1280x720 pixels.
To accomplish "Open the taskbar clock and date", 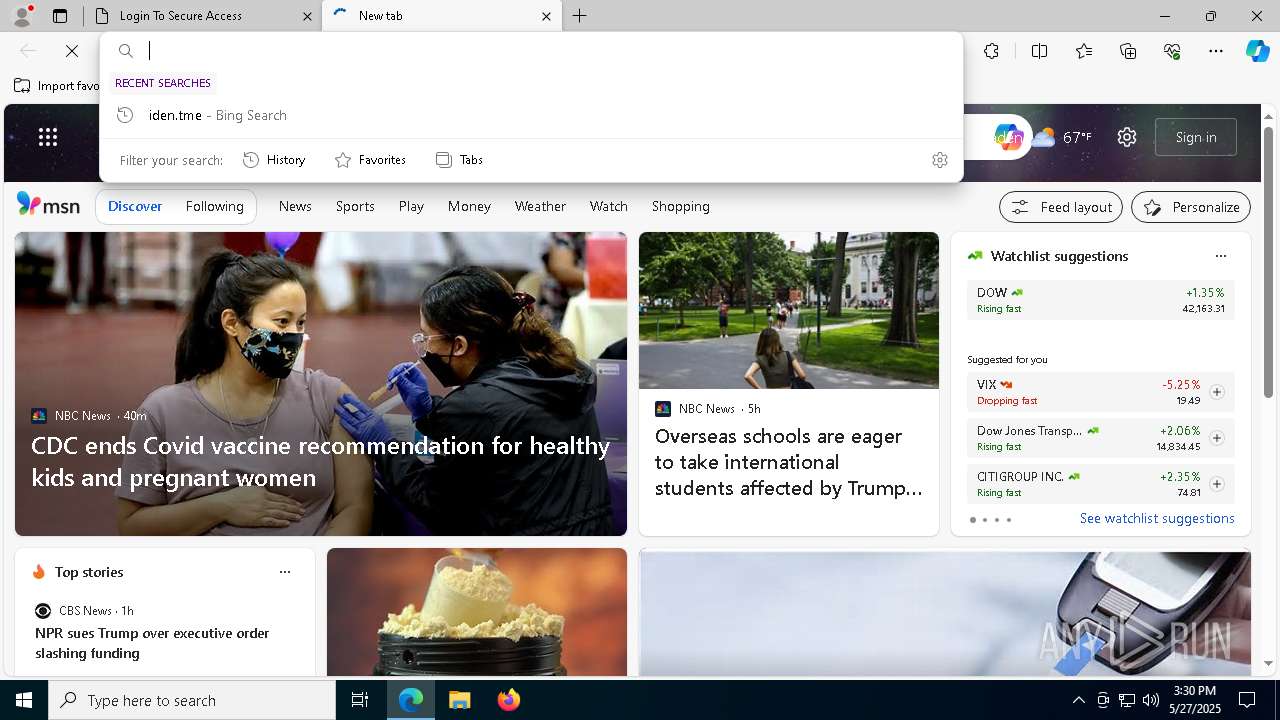I will tap(1194, 700).
